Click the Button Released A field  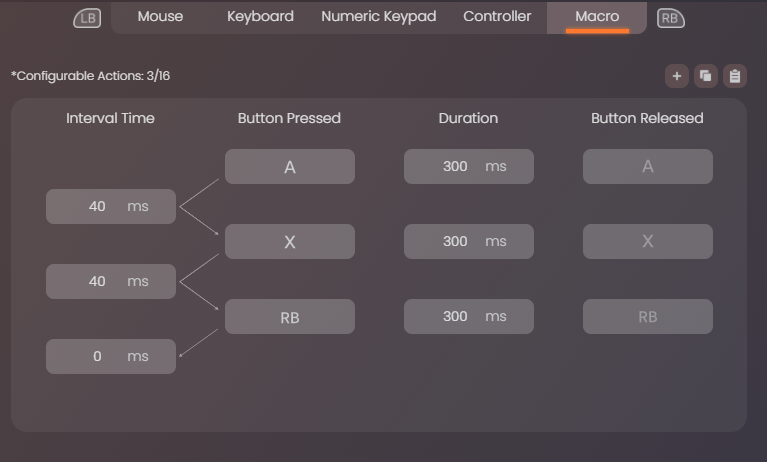pyautogui.click(x=648, y=166)
